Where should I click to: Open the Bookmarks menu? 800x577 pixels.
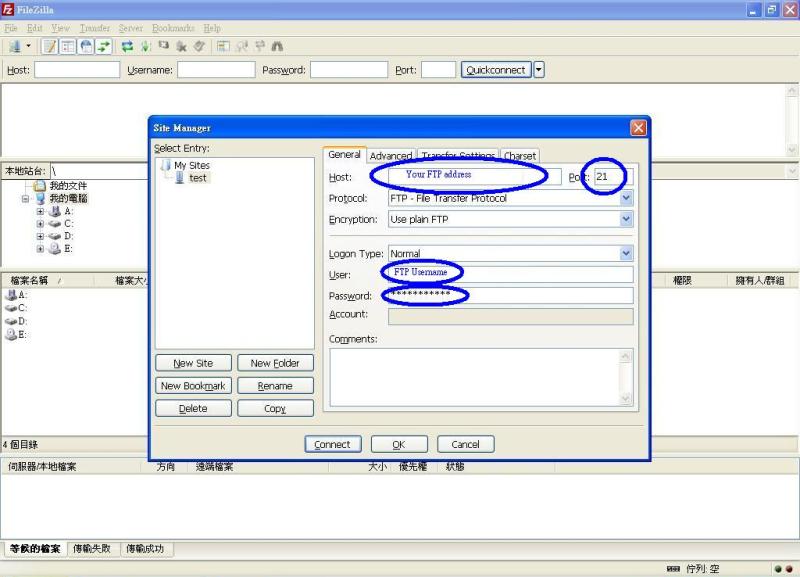(173, 28)
